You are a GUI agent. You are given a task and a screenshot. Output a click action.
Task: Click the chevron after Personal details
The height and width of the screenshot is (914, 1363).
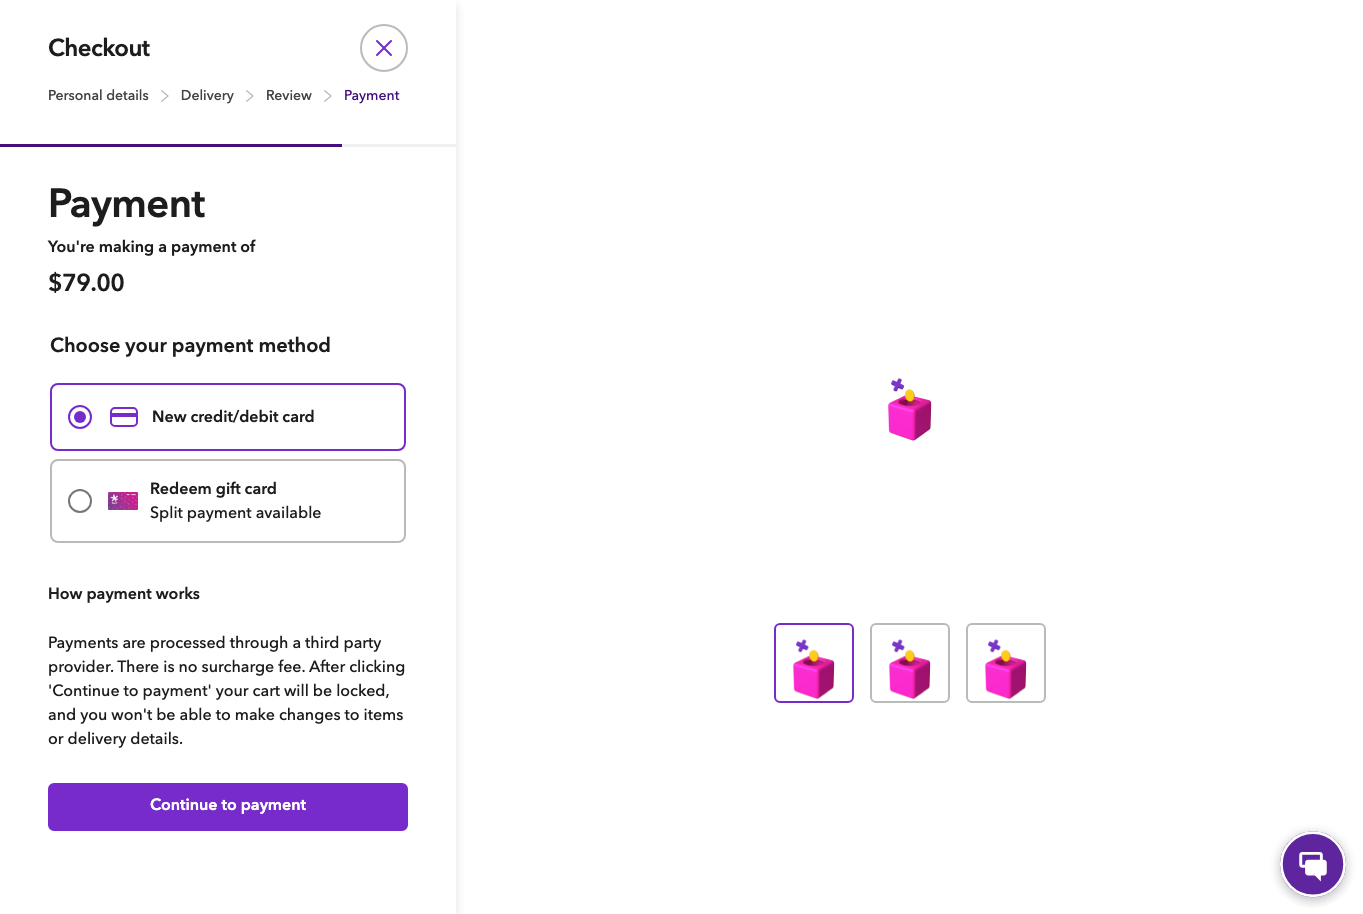[165, 96]
